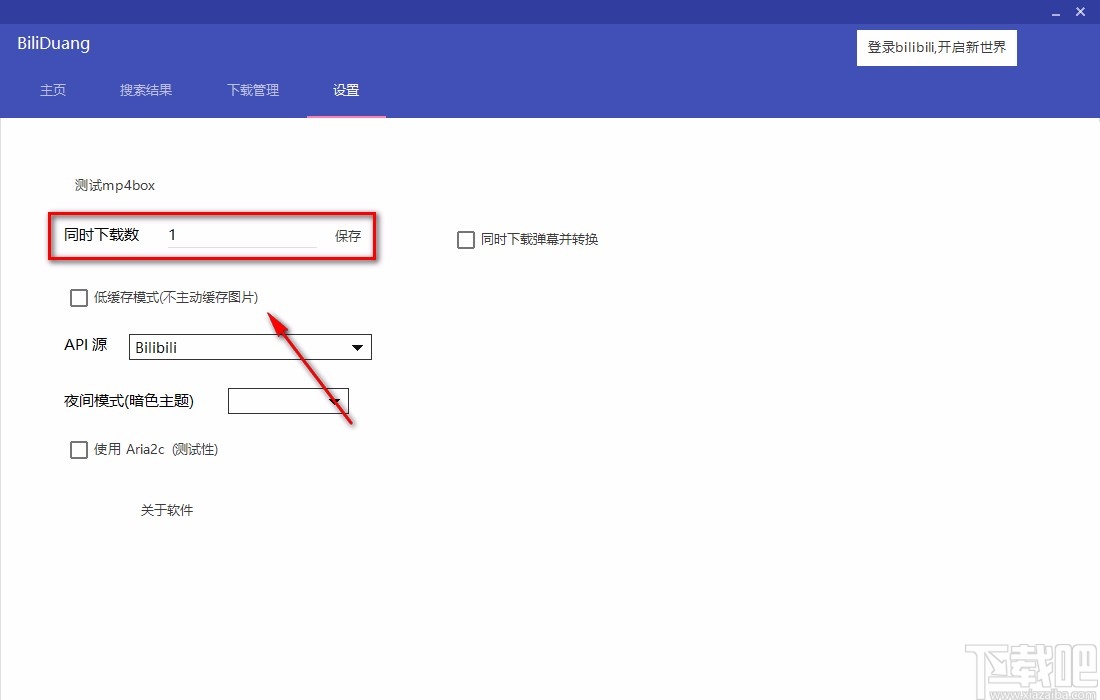1100x700 pixels.
Task: Enable 同时下载弹幕并转换 checkbox
Action: click(465, 240)
